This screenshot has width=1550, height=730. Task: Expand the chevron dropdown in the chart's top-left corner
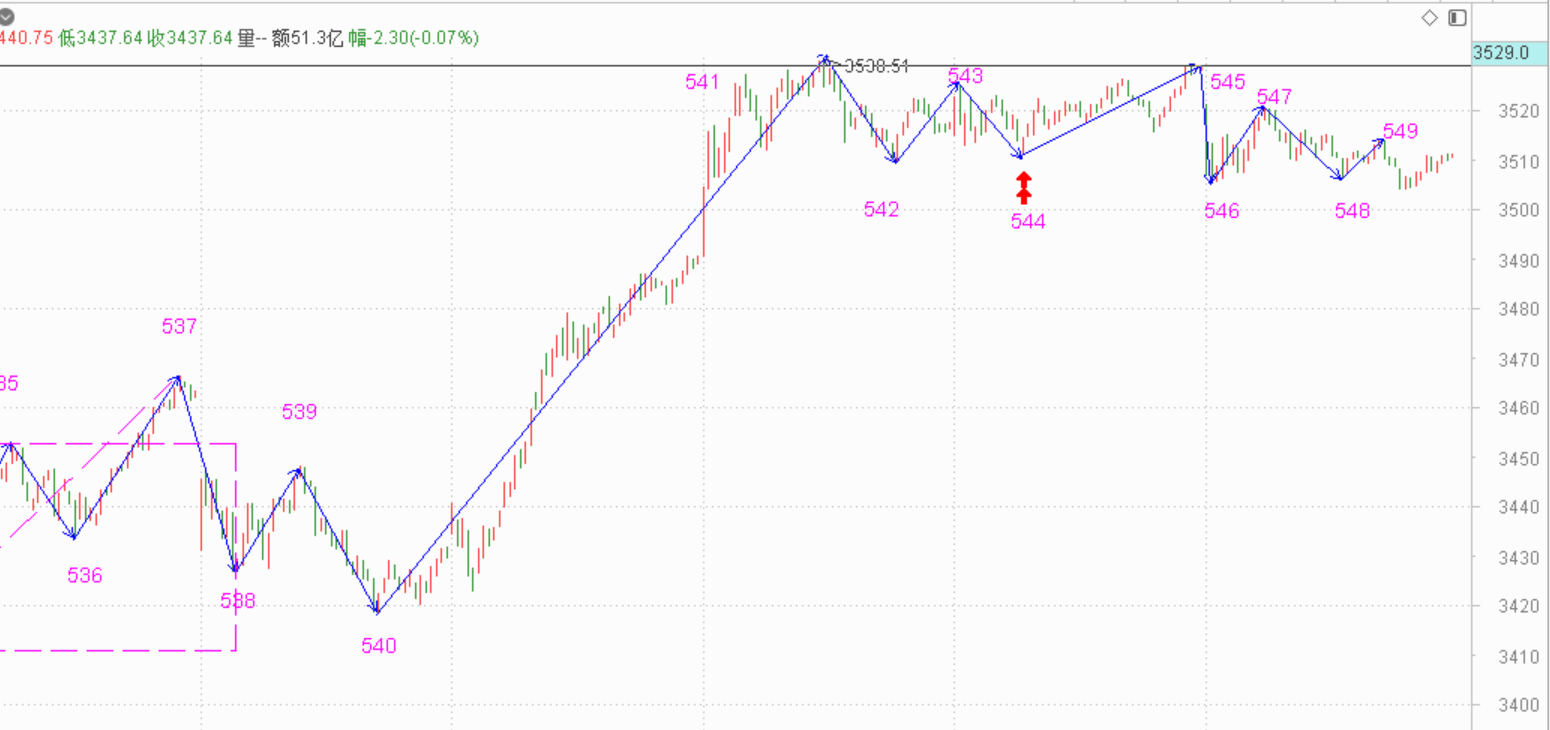(7, 16)
